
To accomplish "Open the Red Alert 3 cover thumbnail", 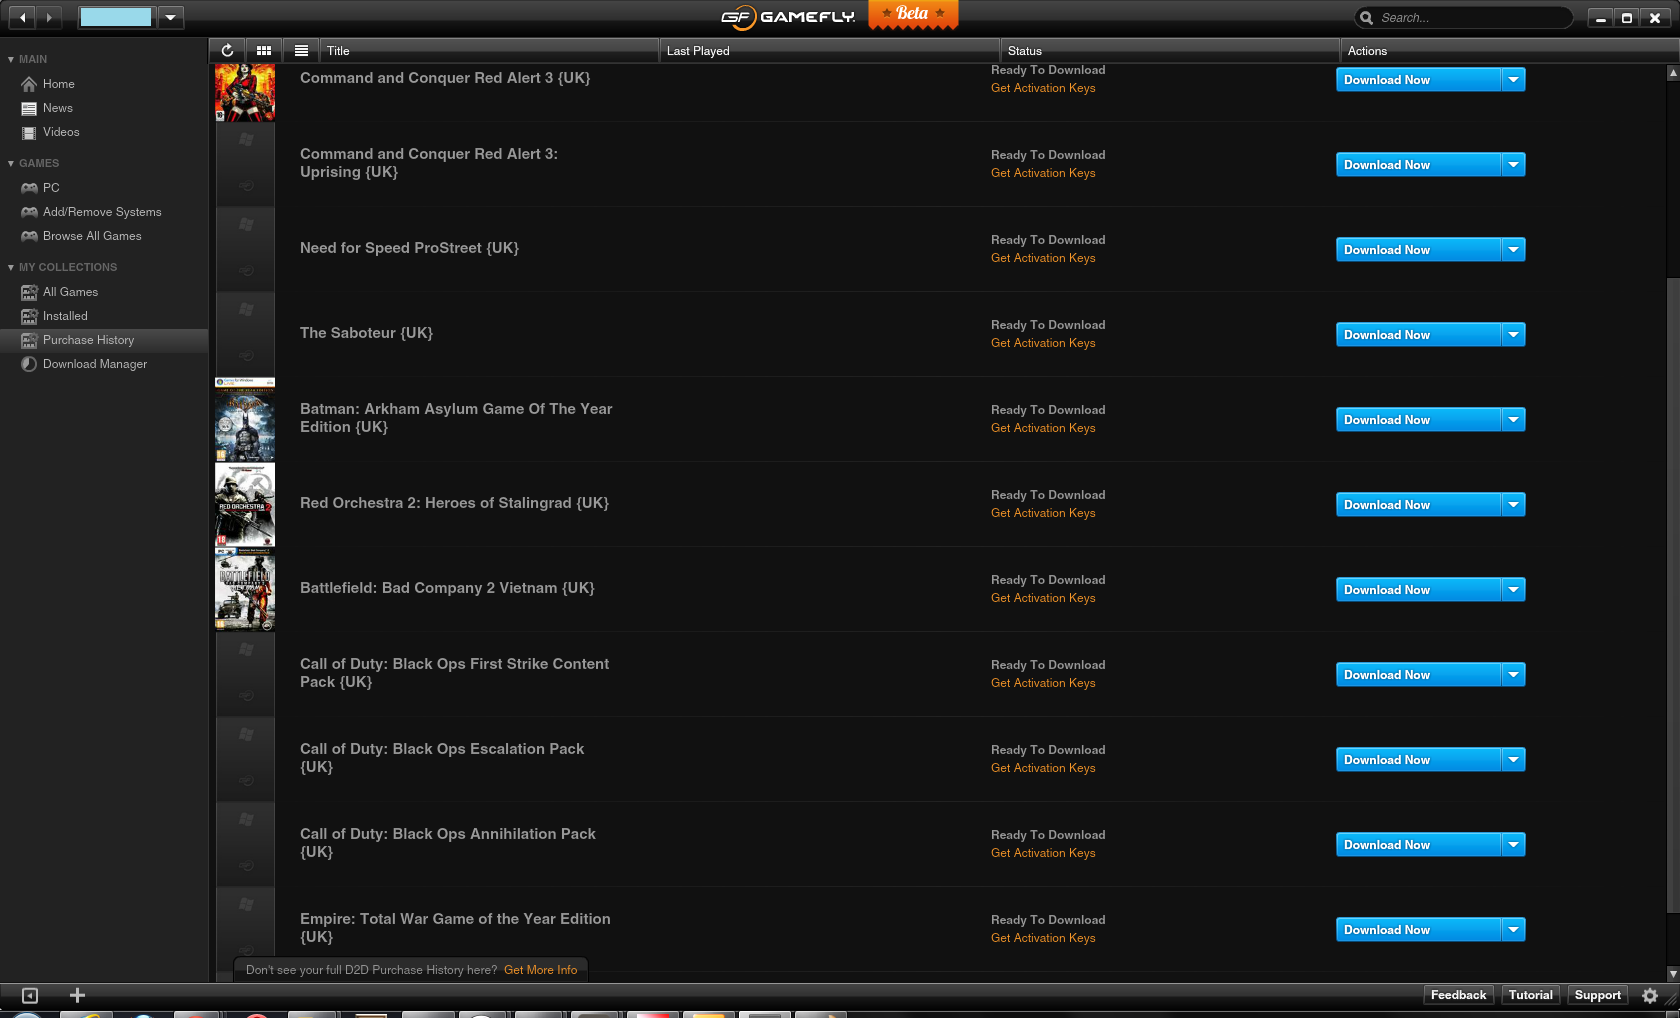I will pyautogui.click(x=245, y=92).
